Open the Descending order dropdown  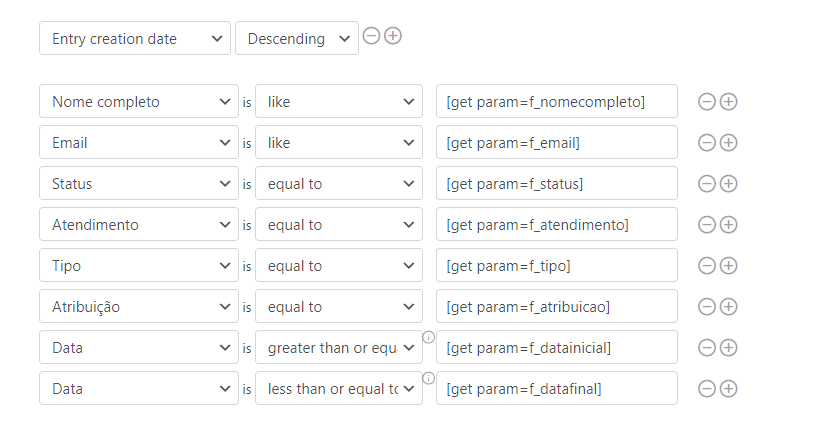296,39
